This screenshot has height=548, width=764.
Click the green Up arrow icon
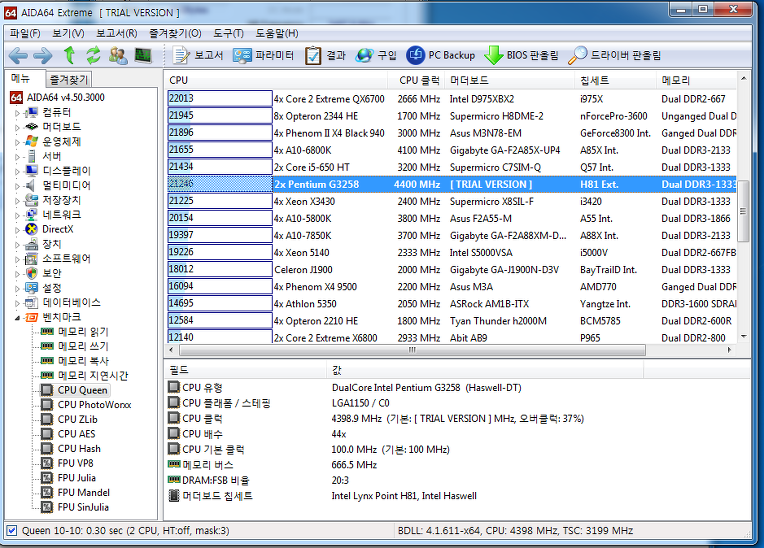[x=69, y=55]
